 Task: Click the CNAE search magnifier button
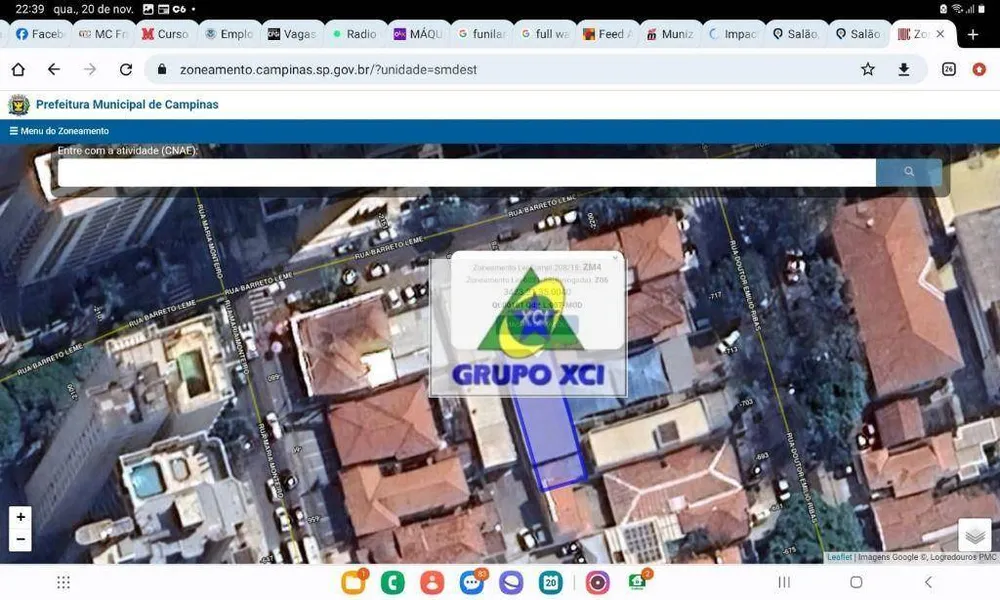point(909,172)
